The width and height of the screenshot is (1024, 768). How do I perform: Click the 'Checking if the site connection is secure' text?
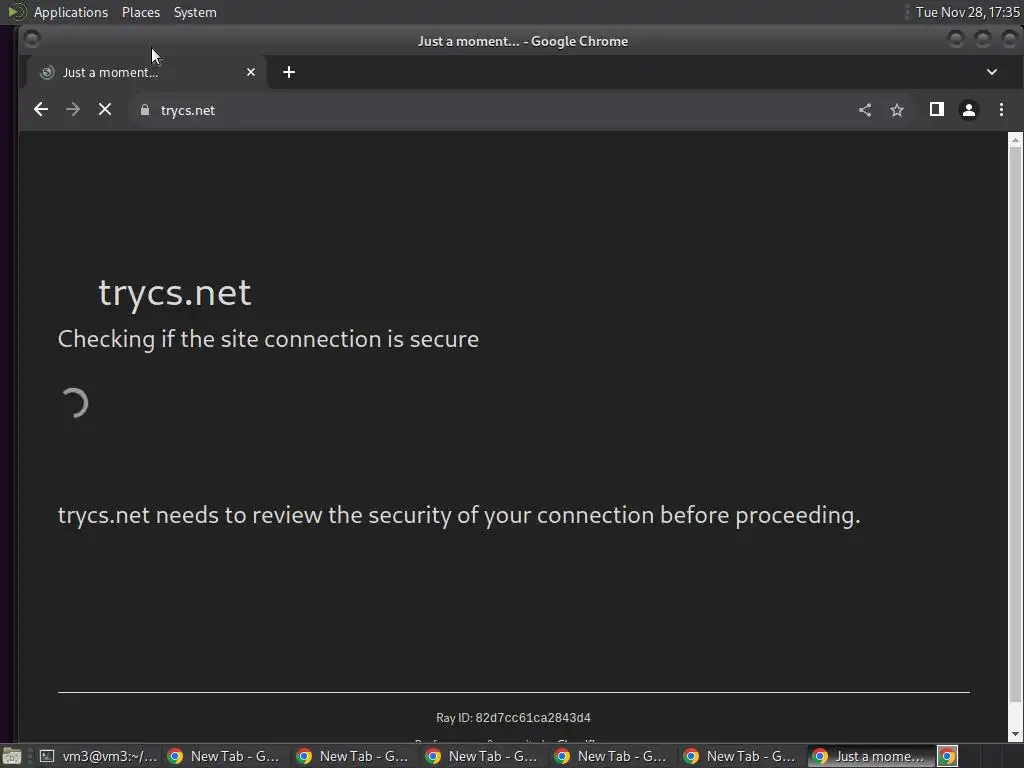point(268,339)
